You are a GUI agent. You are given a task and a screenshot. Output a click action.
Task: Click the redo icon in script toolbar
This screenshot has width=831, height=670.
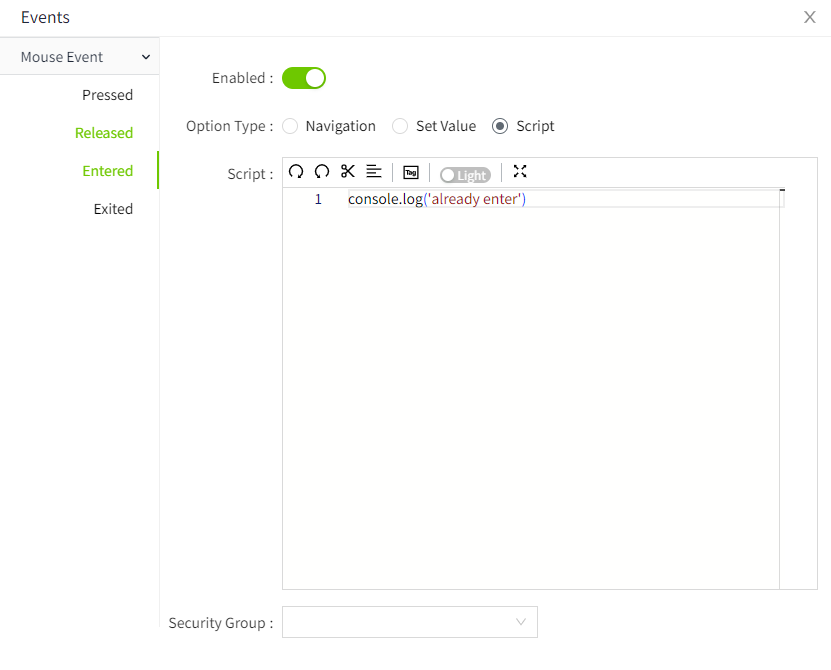322,172
